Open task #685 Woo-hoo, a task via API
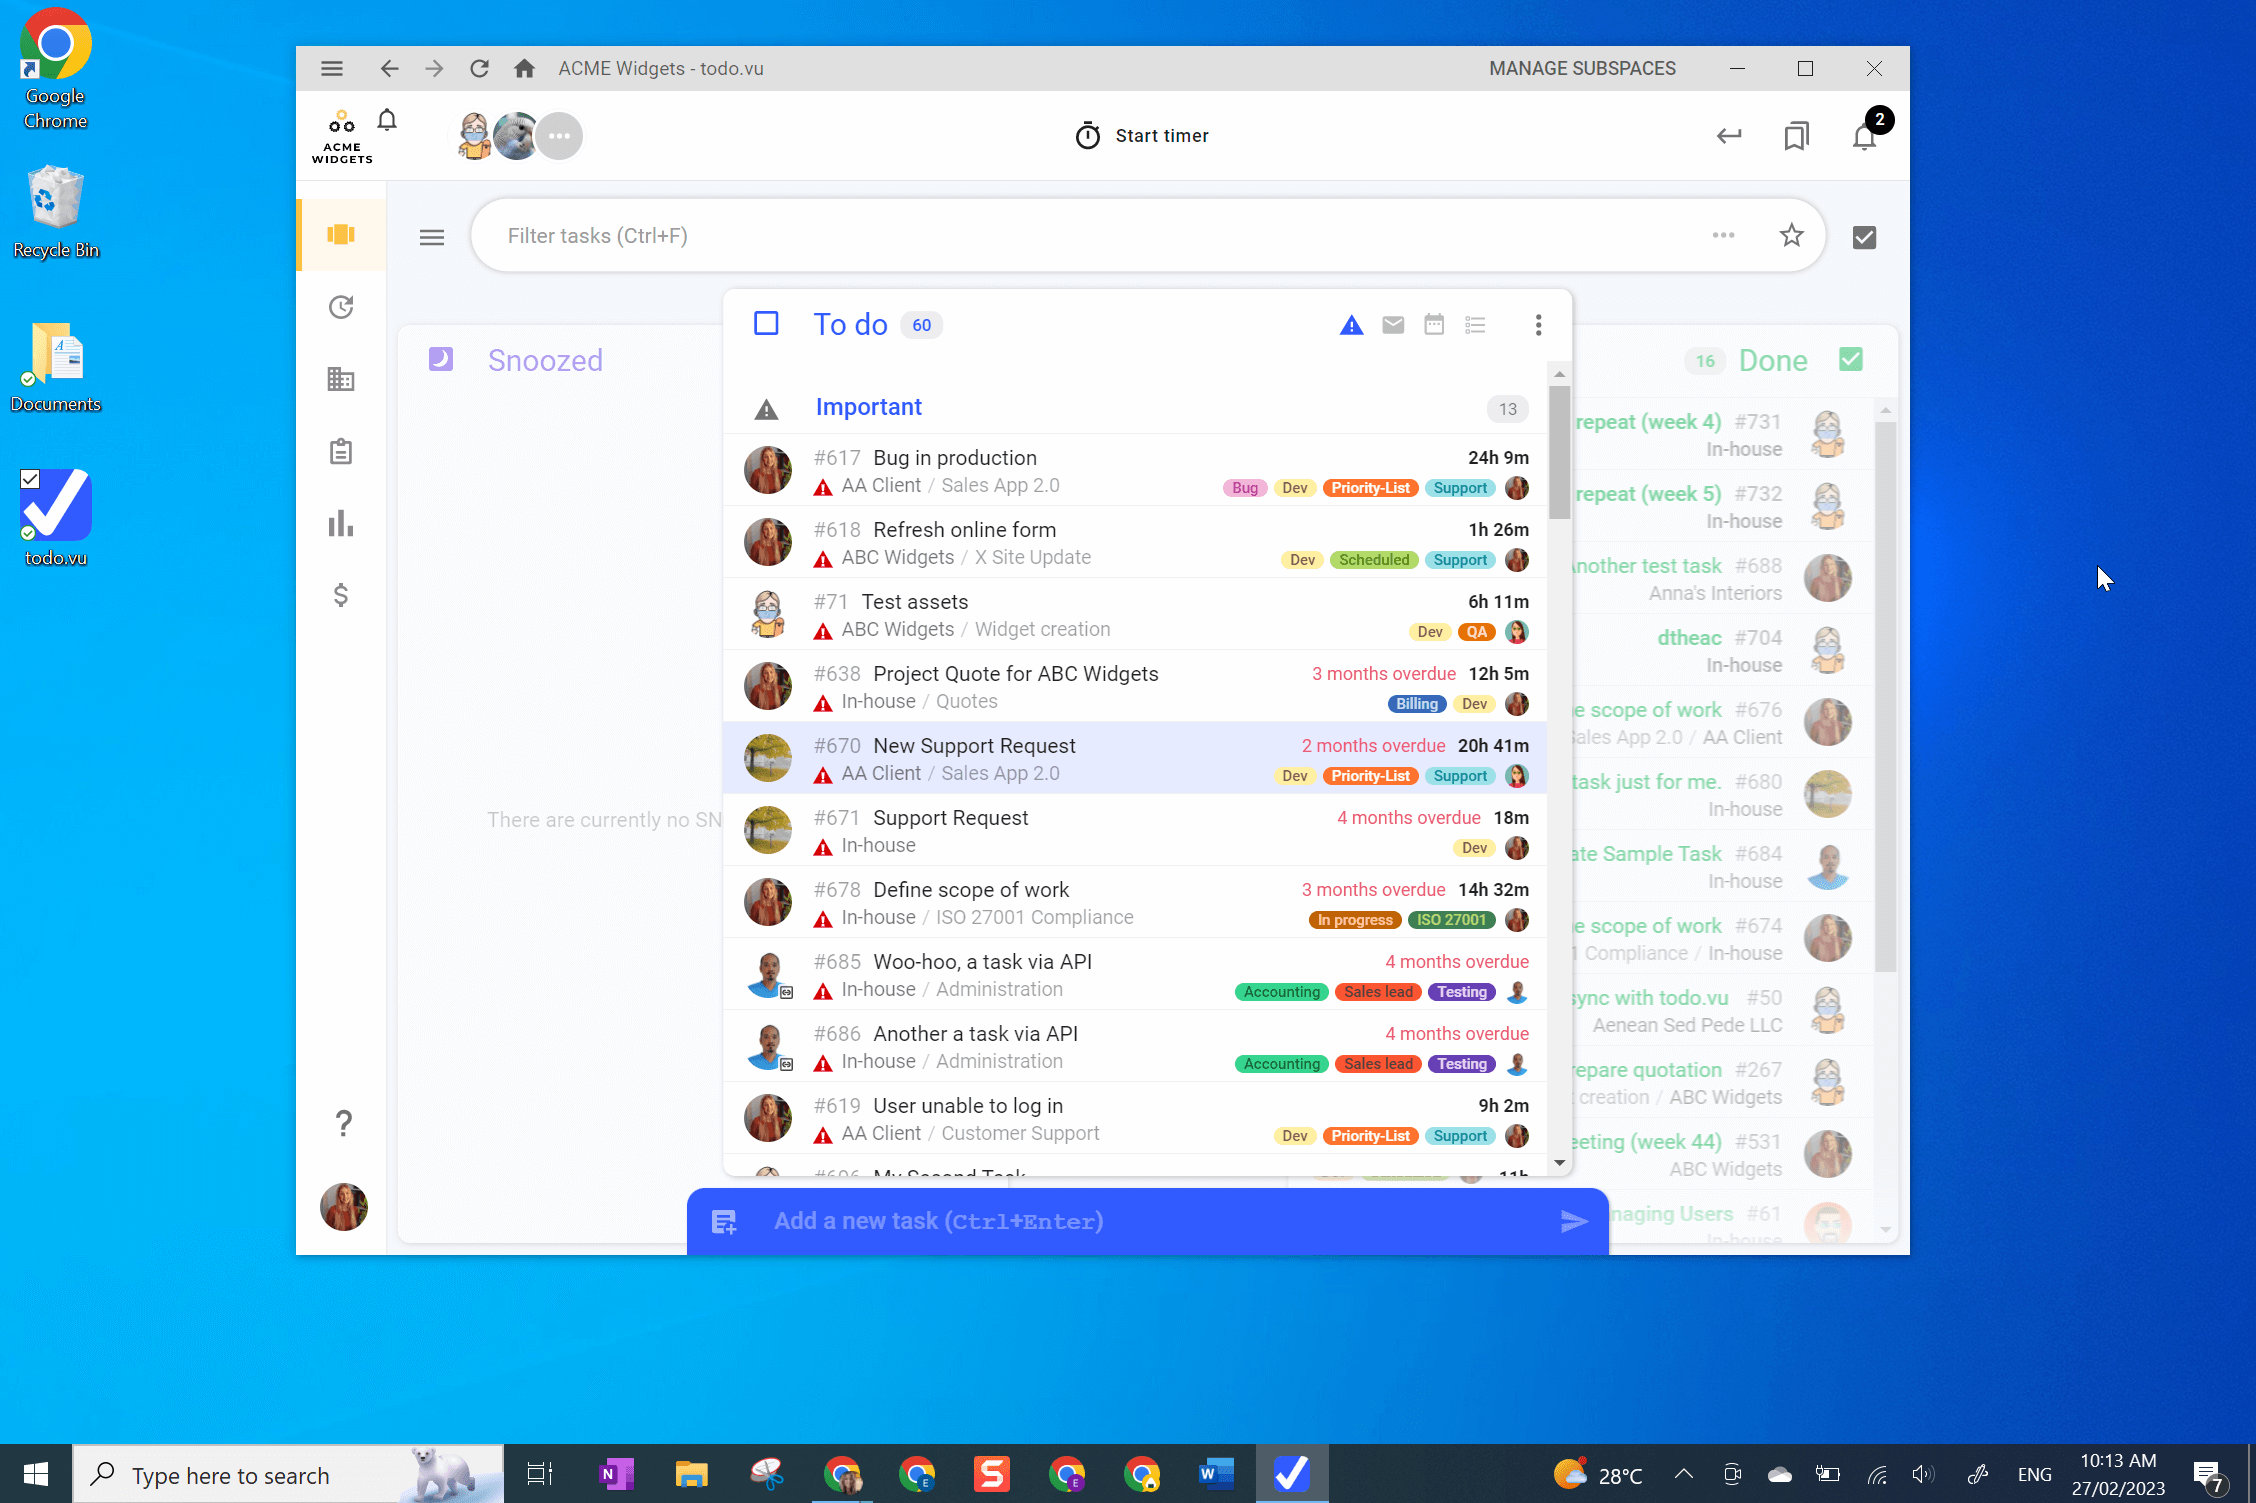 tap(1135, 974)
